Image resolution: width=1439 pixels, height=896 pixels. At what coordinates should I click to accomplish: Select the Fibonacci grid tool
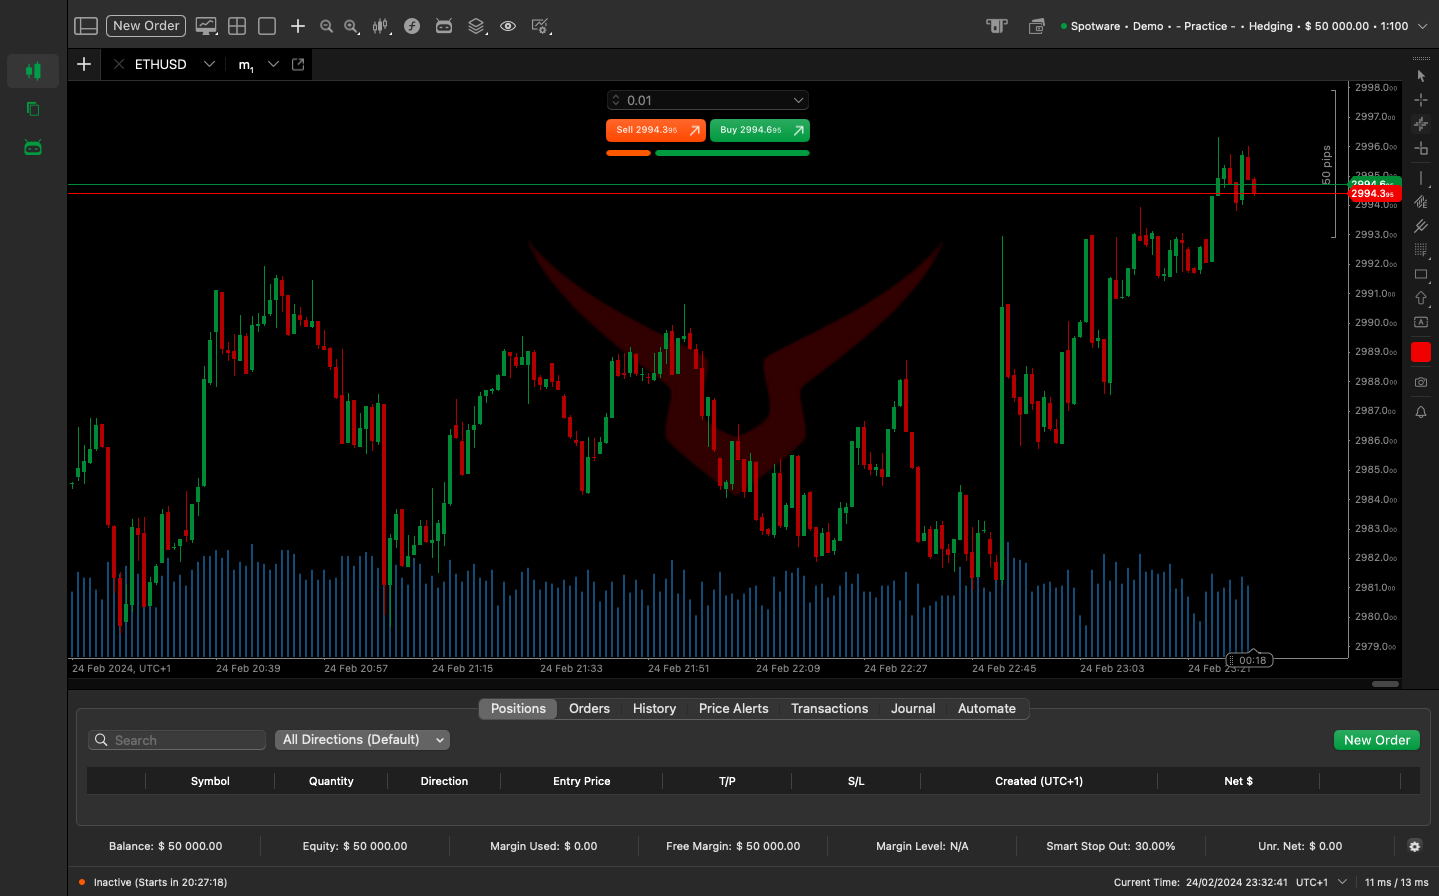tap(1421, 250)
